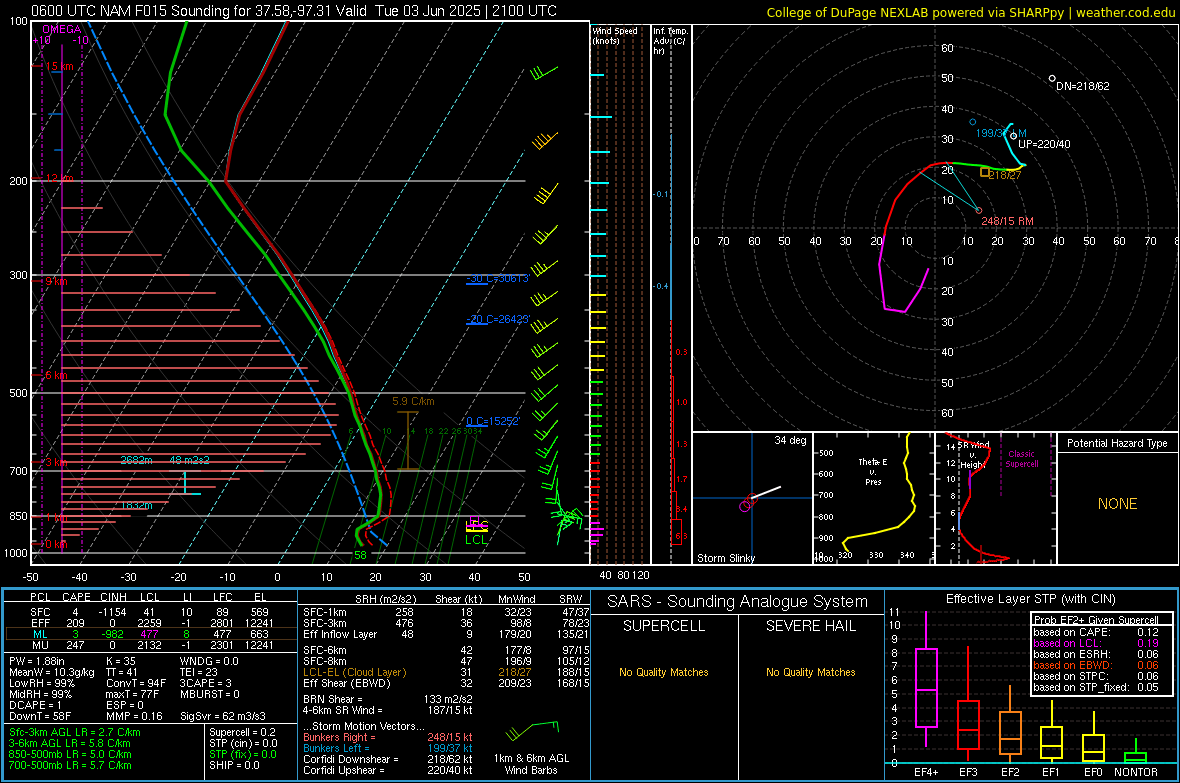Click the NONE hazard type value
Image resolution: width=1180 pixels, height=783 pixels.
(1117, 504)
